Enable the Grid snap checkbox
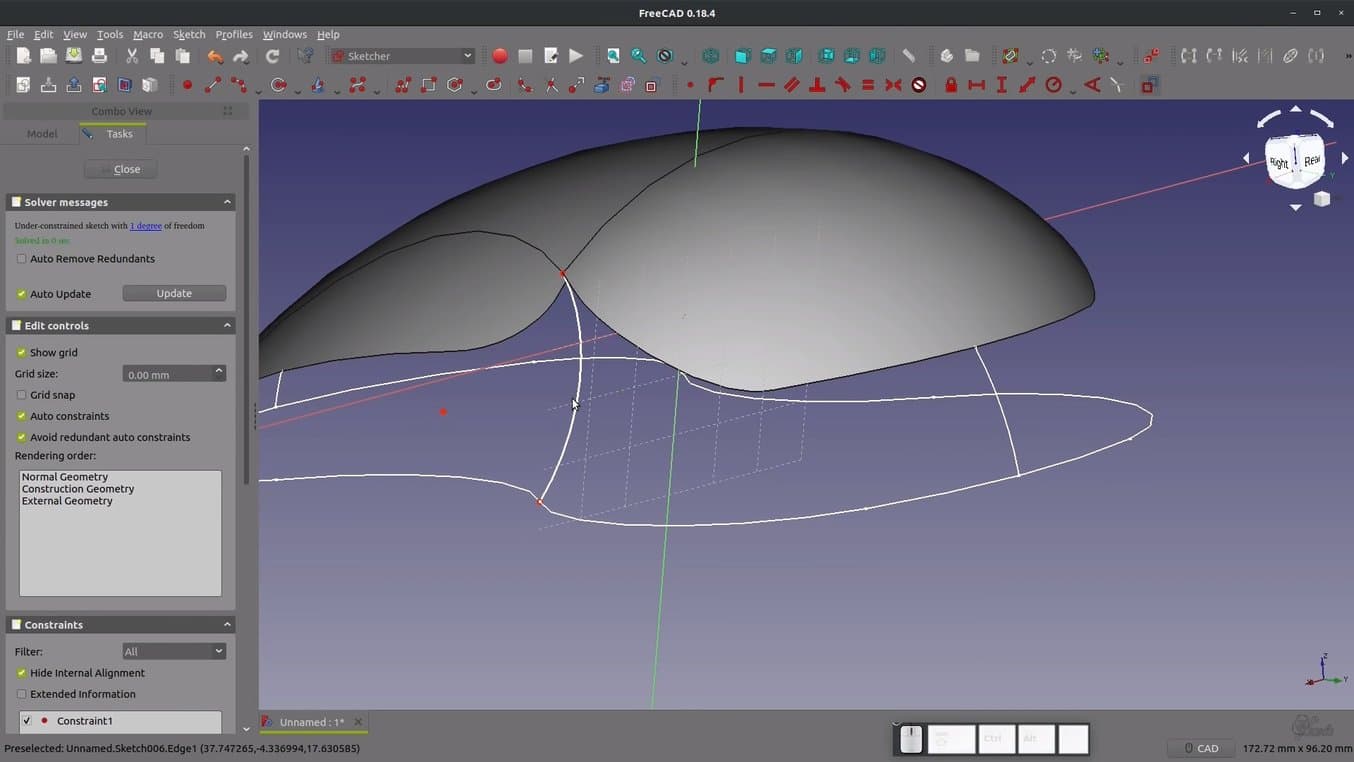1354x762 pixels. pos(22,395)
